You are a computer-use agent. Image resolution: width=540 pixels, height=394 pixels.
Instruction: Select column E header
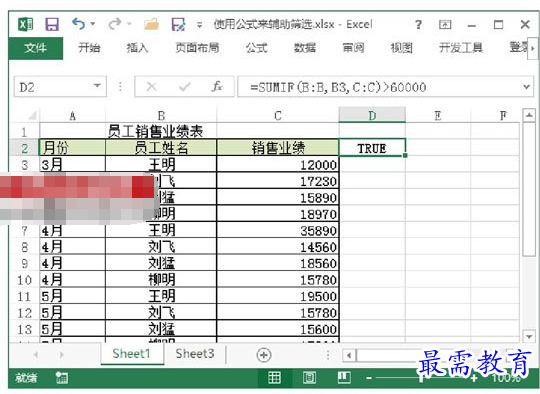[x=438, y=116]
